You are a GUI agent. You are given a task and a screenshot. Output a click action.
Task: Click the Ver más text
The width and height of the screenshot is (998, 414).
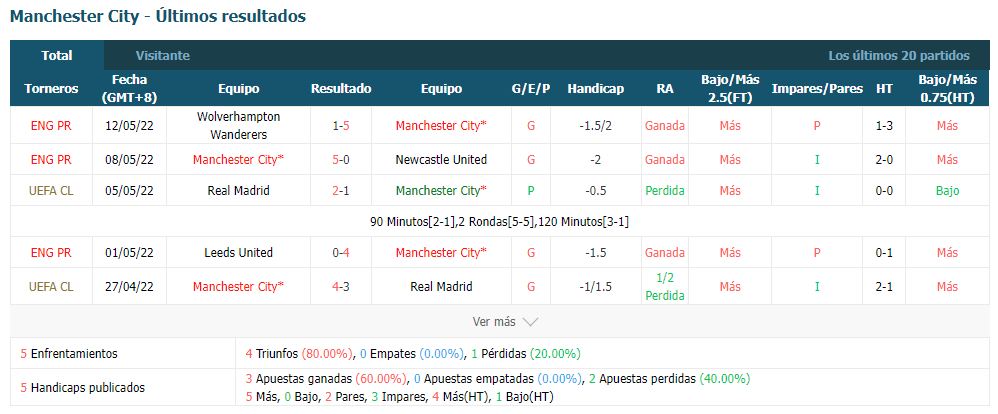(494, 322)
